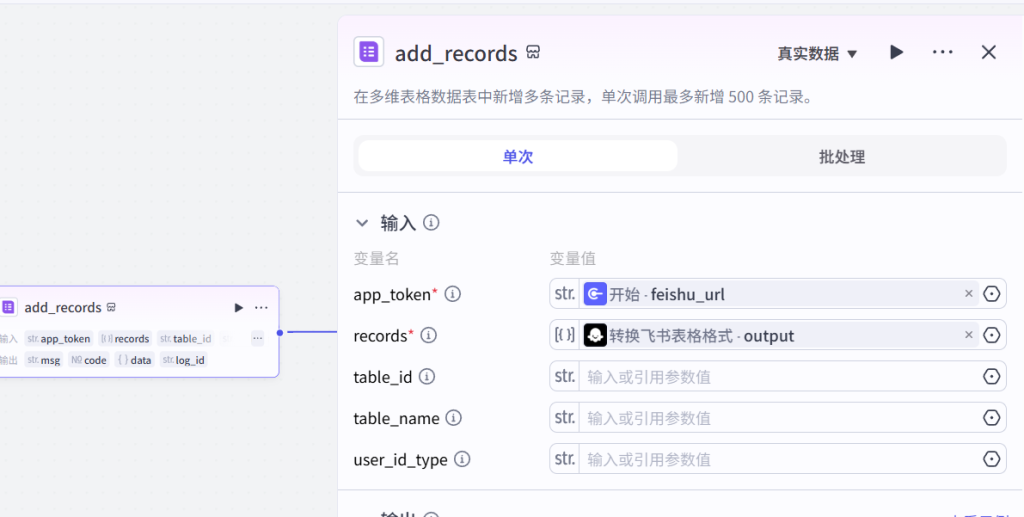Collapse the 输入 section

point(362,223)
